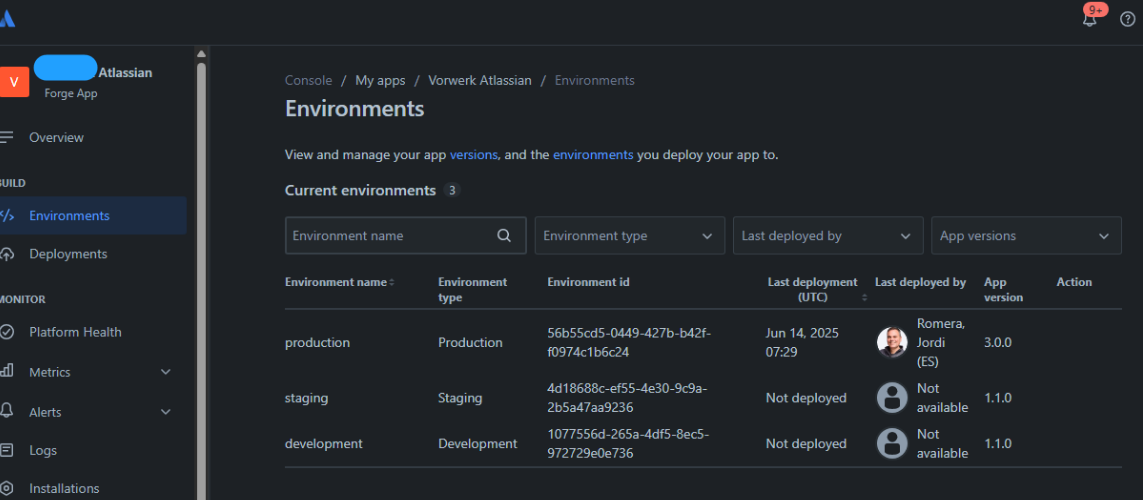Click development environment id 1077556d
This screenshot has width=1143, height=500.
click(x=628, y=443)
